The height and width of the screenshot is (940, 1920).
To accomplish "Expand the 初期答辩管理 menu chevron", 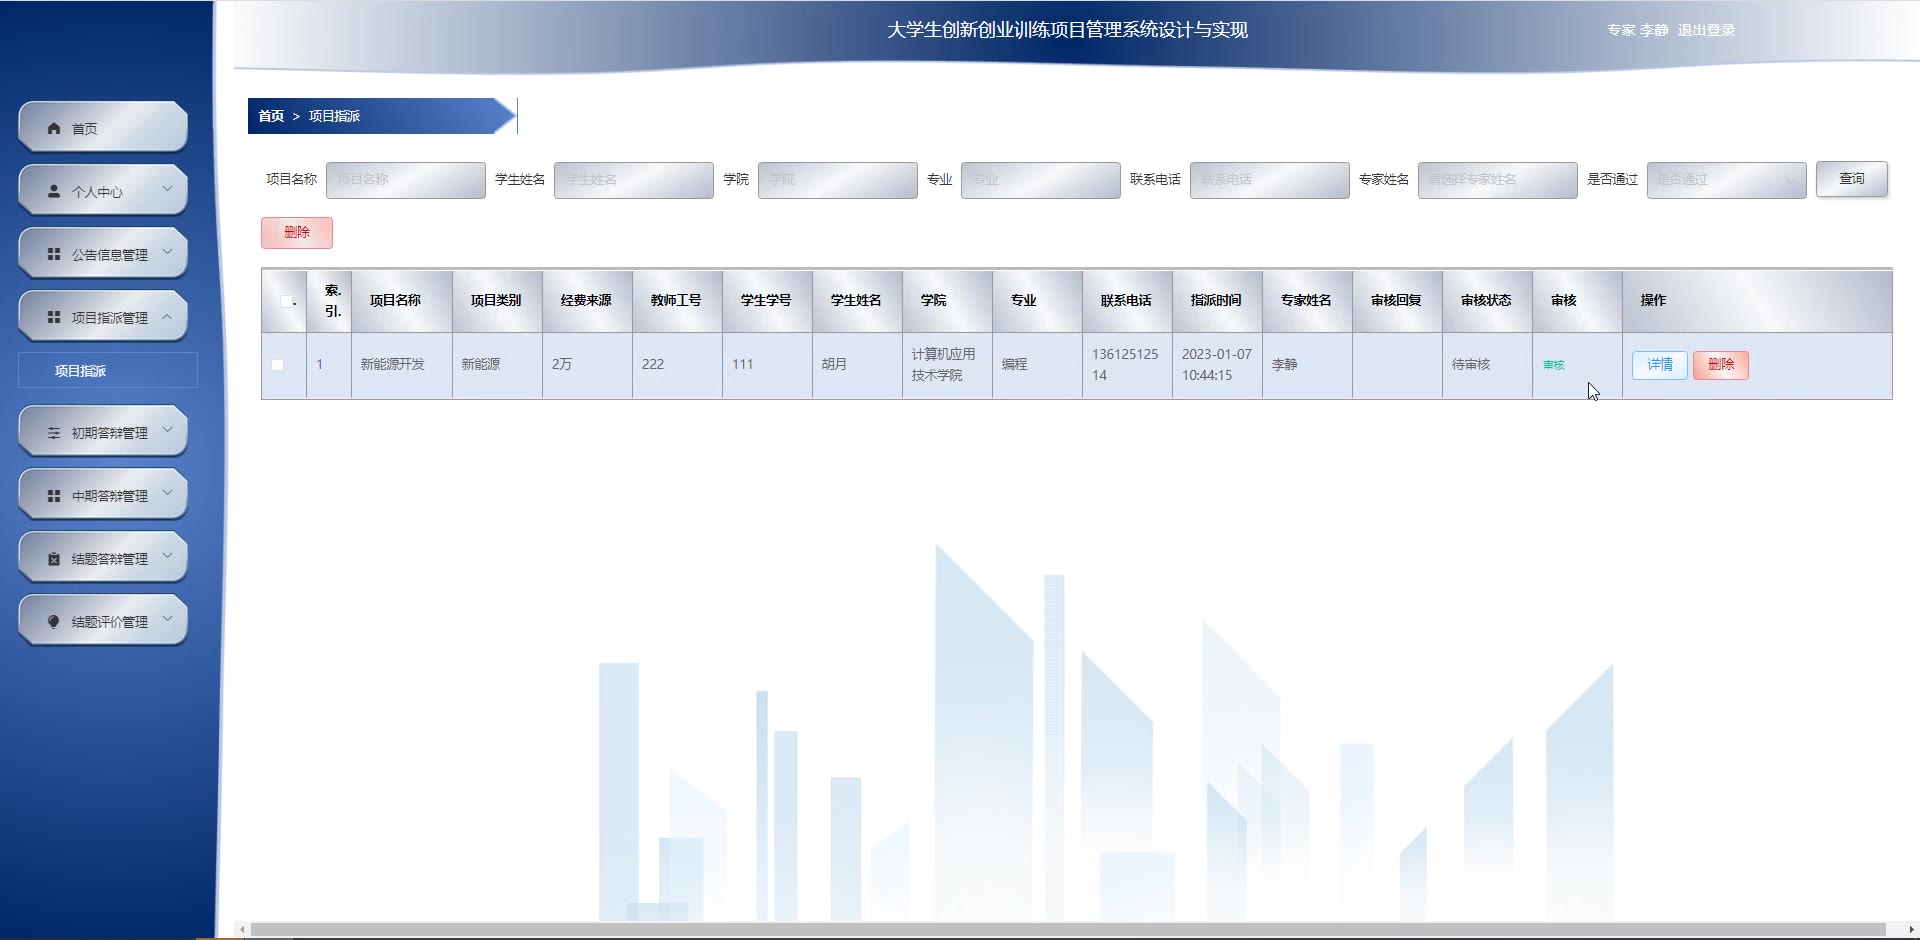I will 167,429.
